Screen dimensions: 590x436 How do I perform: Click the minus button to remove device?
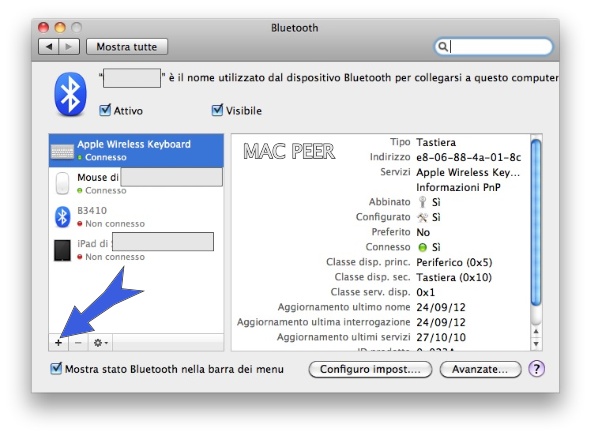click(x=78, y=343)
